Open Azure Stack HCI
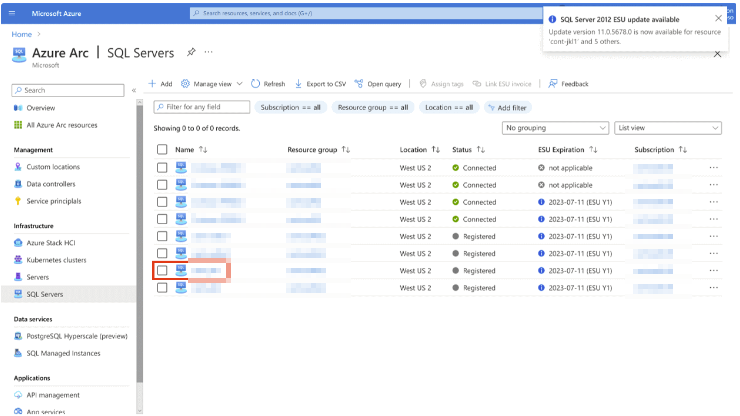The height and width of the screenshot is (416, 740). pyautogui.click(x=50, y=243)
